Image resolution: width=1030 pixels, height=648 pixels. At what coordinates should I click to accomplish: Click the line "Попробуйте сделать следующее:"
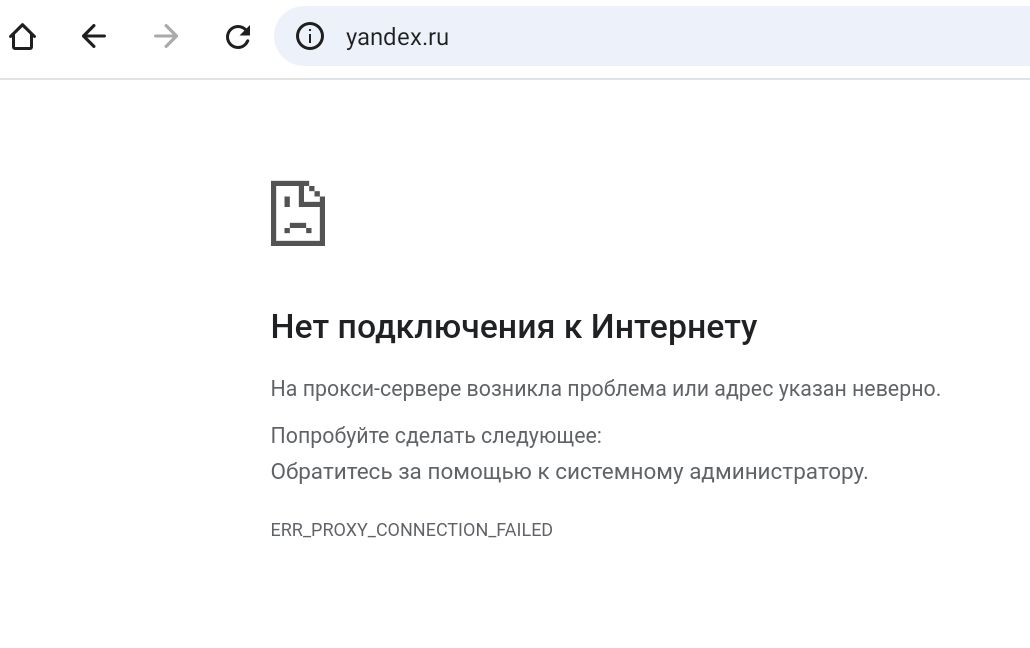436,436
